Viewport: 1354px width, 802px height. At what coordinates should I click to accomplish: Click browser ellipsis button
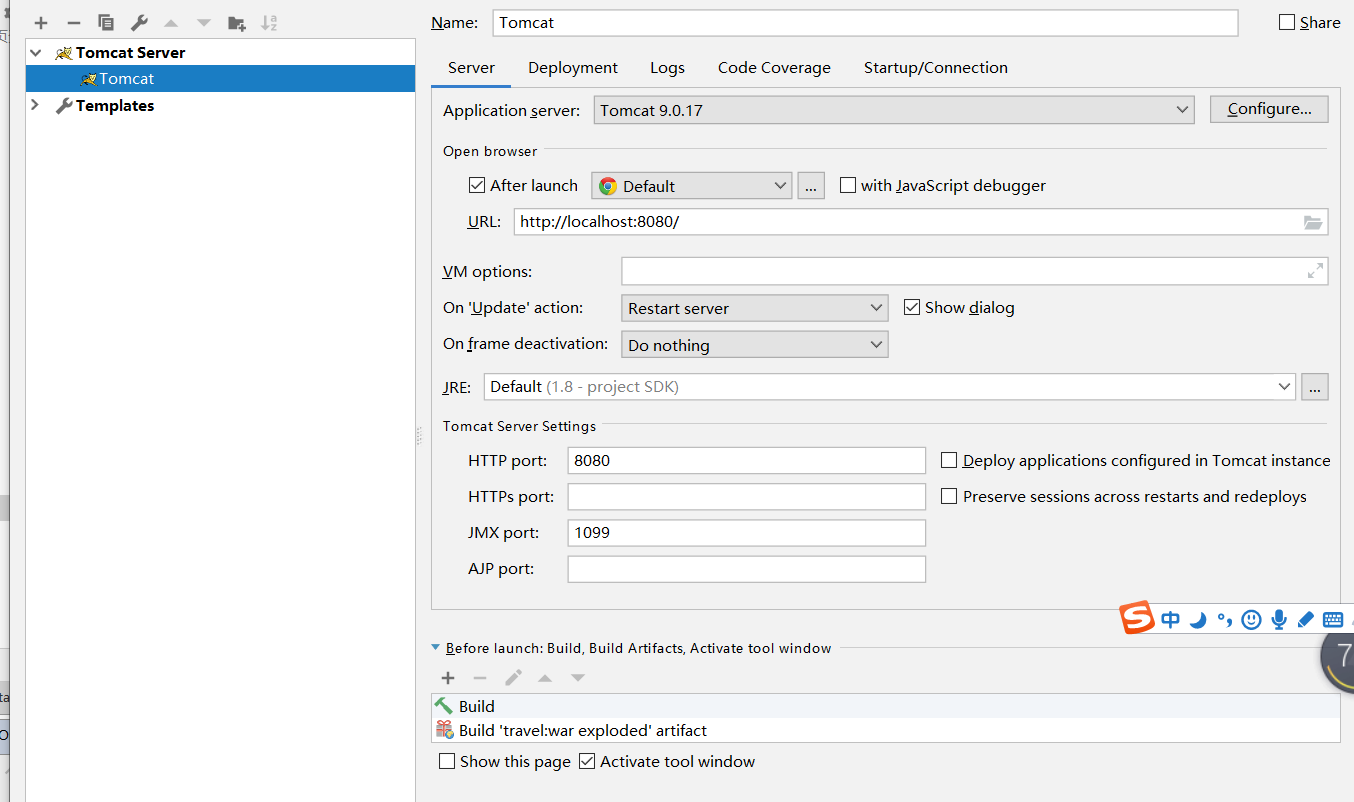(811, 186)
